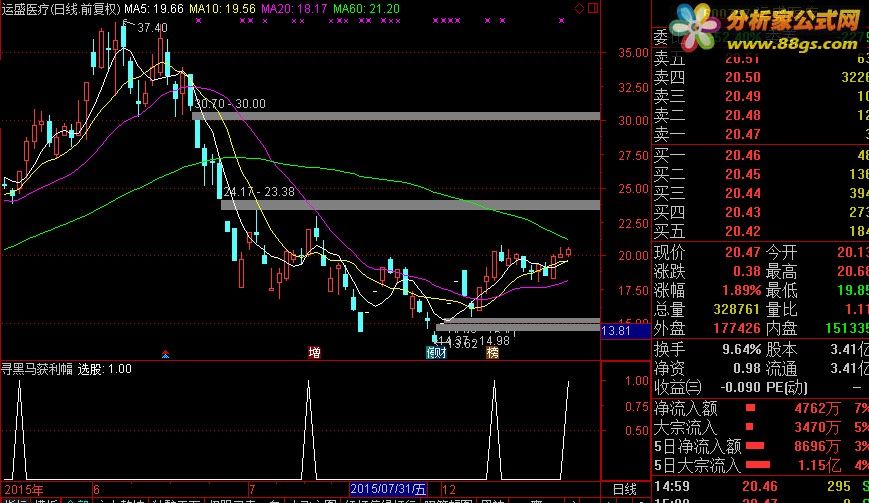Image resolution: width=869 pixels, height=503 pixels.
Task: Click the 量比 label
Action: click(x=781, y=309)
